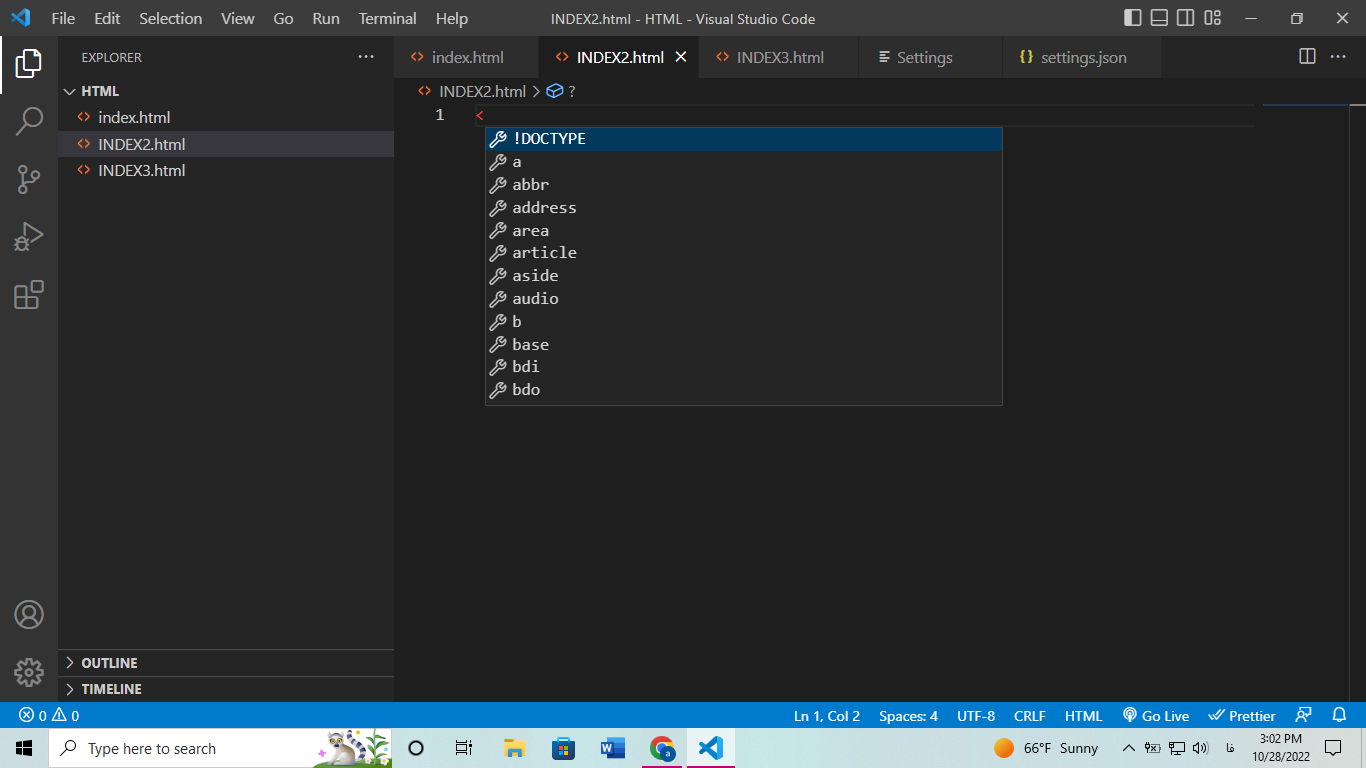
Task: Open the View menu
Action: click(237, 19)
